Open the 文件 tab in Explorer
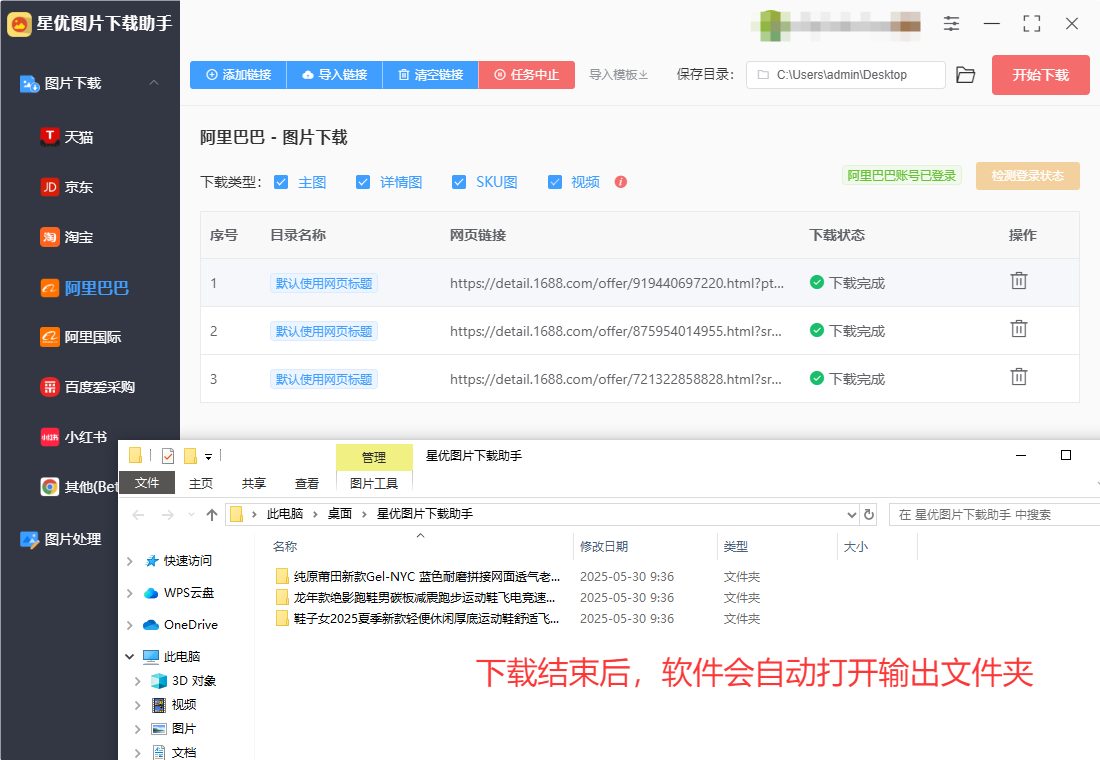This screenshot has height=760, width=1100. tap(147, 483)
